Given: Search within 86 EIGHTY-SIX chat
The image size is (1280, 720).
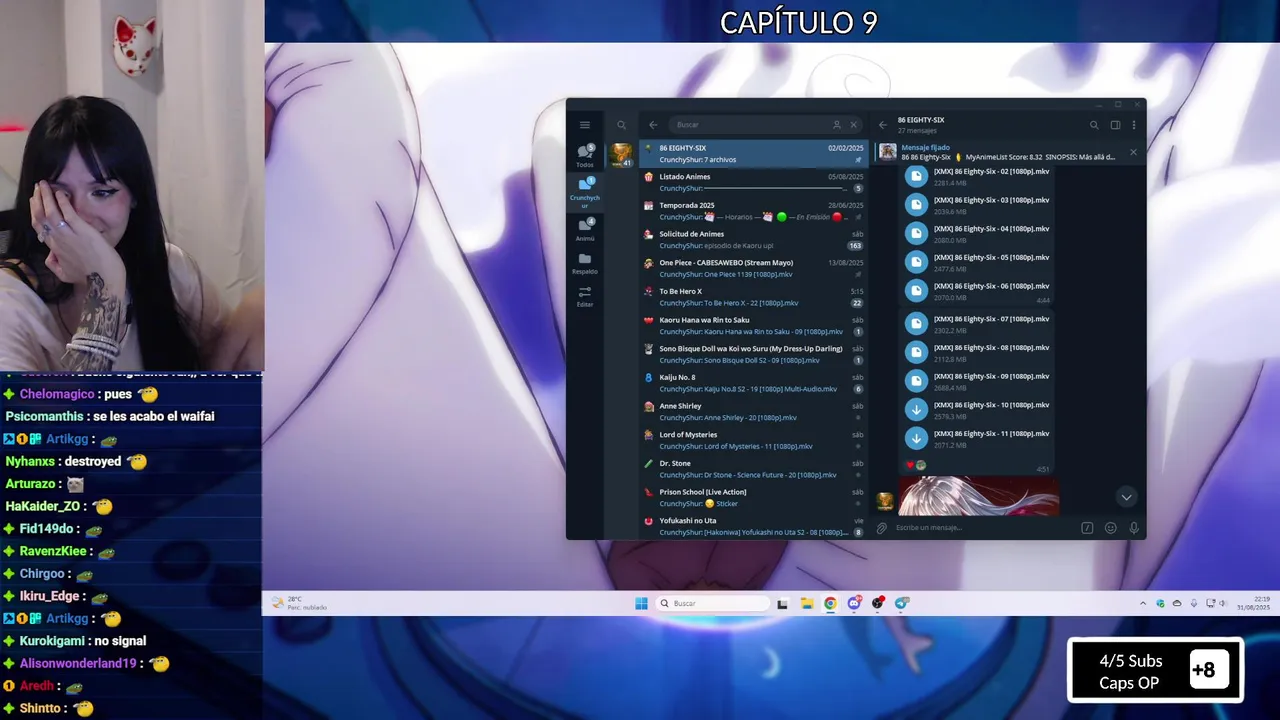Looking at the screenshot, I should pyautogui.click(x=1094, y=125).
